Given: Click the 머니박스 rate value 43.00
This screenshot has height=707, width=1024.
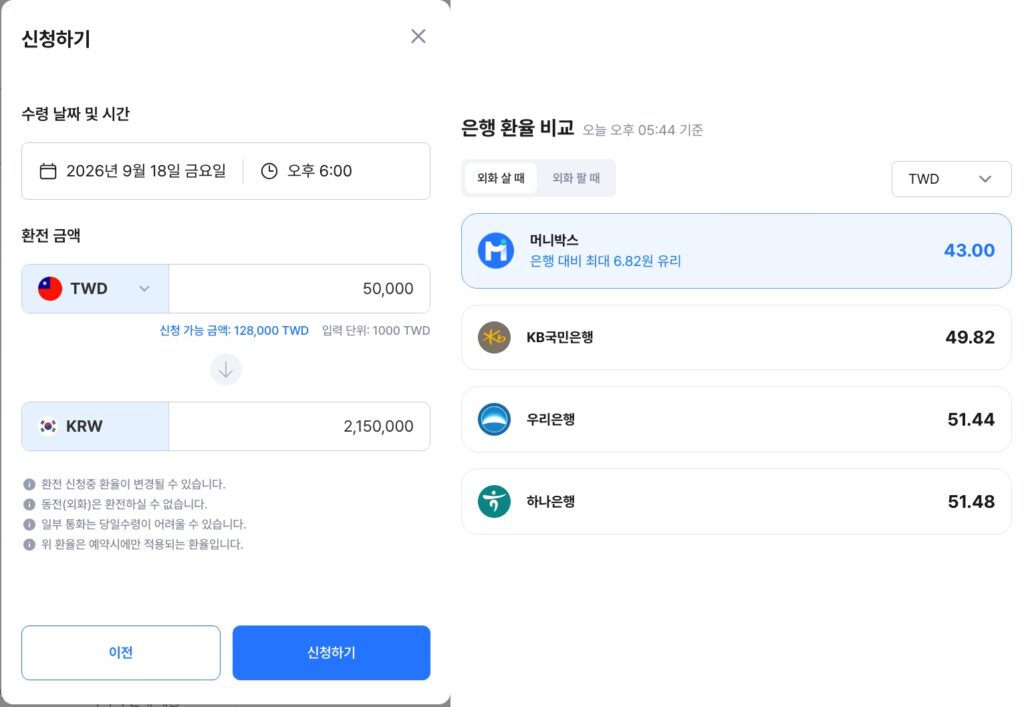Looking at the screenshot, I should [x=969, y=251].
